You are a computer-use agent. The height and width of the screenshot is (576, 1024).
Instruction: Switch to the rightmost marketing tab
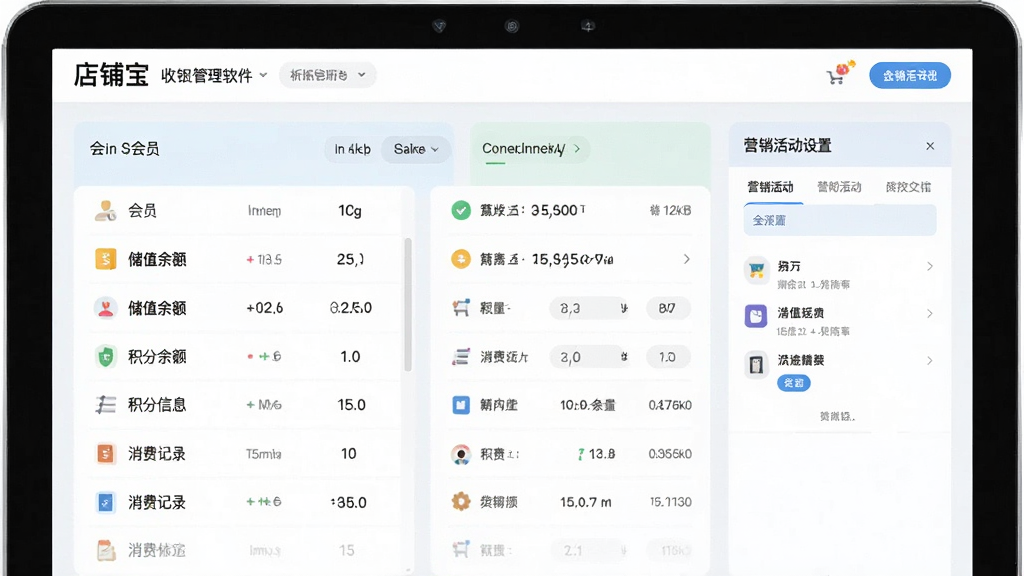pos(908,187)
